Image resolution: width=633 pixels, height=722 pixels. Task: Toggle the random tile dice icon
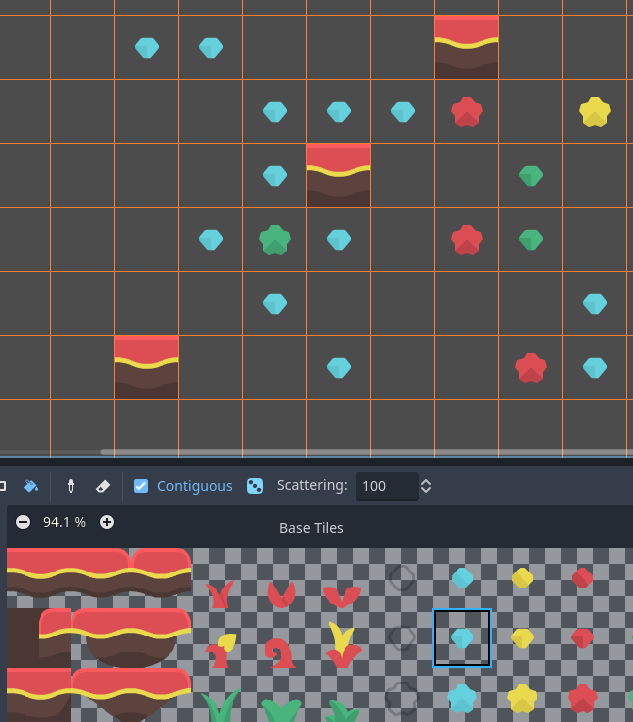pyautogui.click(x=255, y=486)
